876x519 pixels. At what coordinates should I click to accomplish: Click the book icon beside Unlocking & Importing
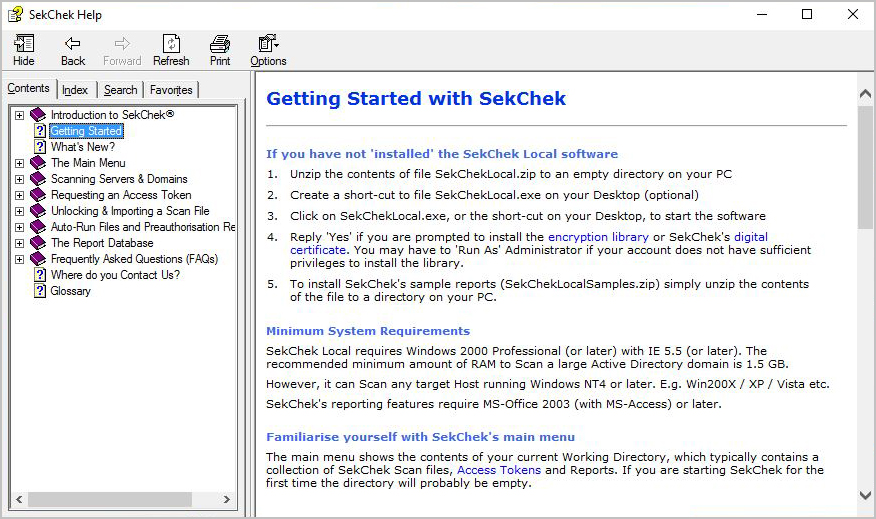click(x=38, y=211)
